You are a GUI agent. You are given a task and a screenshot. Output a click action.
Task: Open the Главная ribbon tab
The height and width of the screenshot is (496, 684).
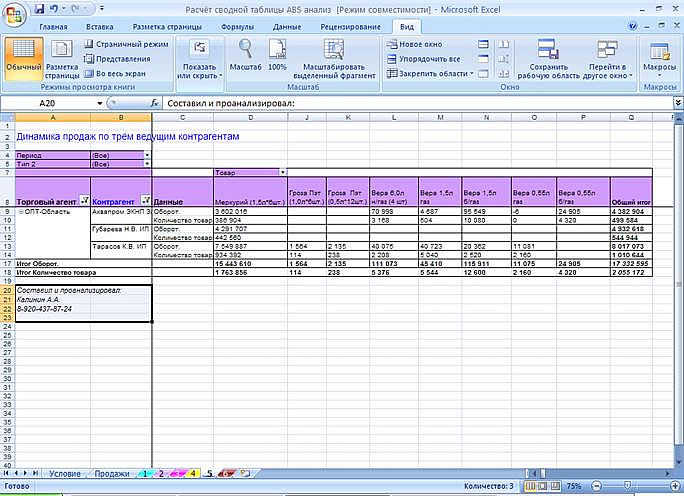[x=53, y=27]
